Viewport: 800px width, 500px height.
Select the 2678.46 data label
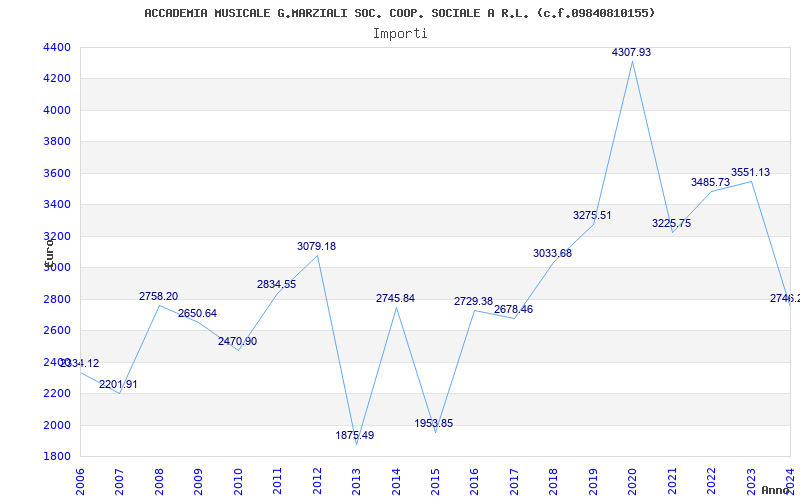point(513,309)
